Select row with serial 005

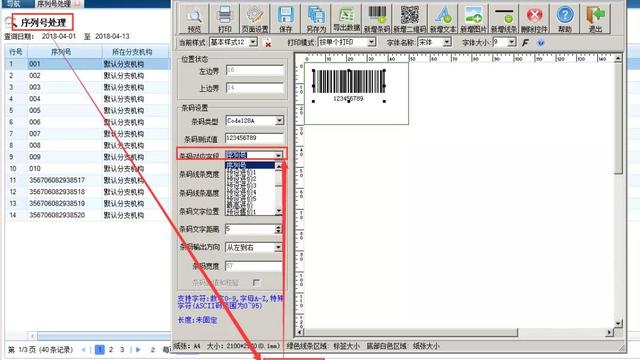(x=87, y=111)
